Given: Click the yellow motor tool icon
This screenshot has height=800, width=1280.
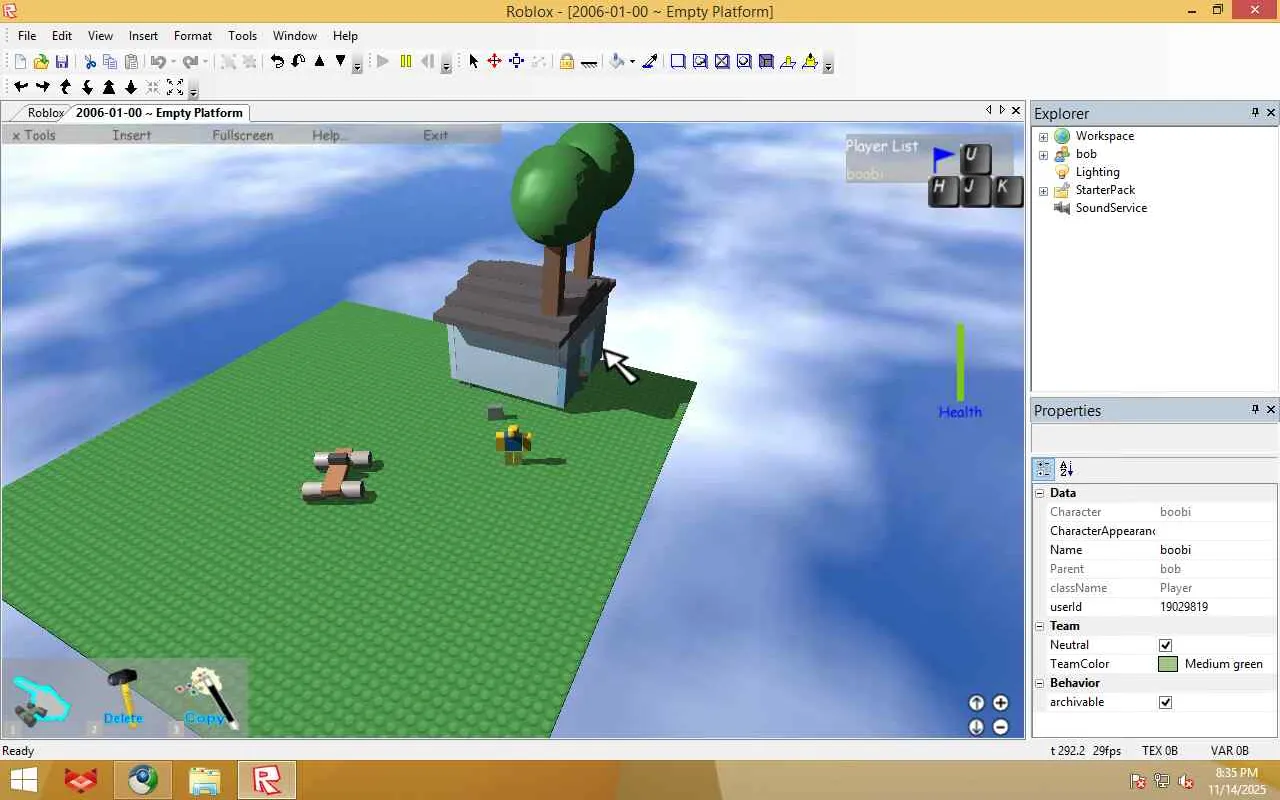Looking at the screenshot, I should tap(809, 62).
